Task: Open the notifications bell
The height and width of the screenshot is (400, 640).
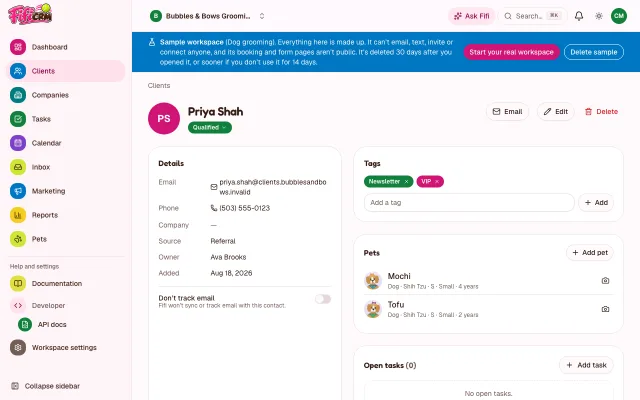Action: [x=579, y=16]
